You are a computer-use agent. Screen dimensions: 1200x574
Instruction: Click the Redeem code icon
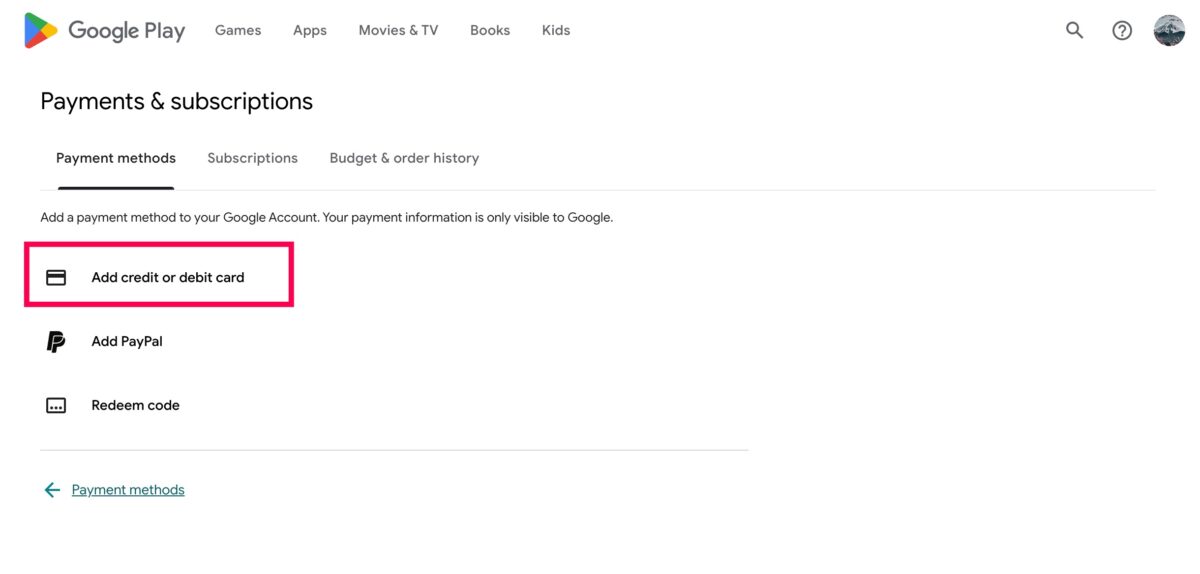56,405
